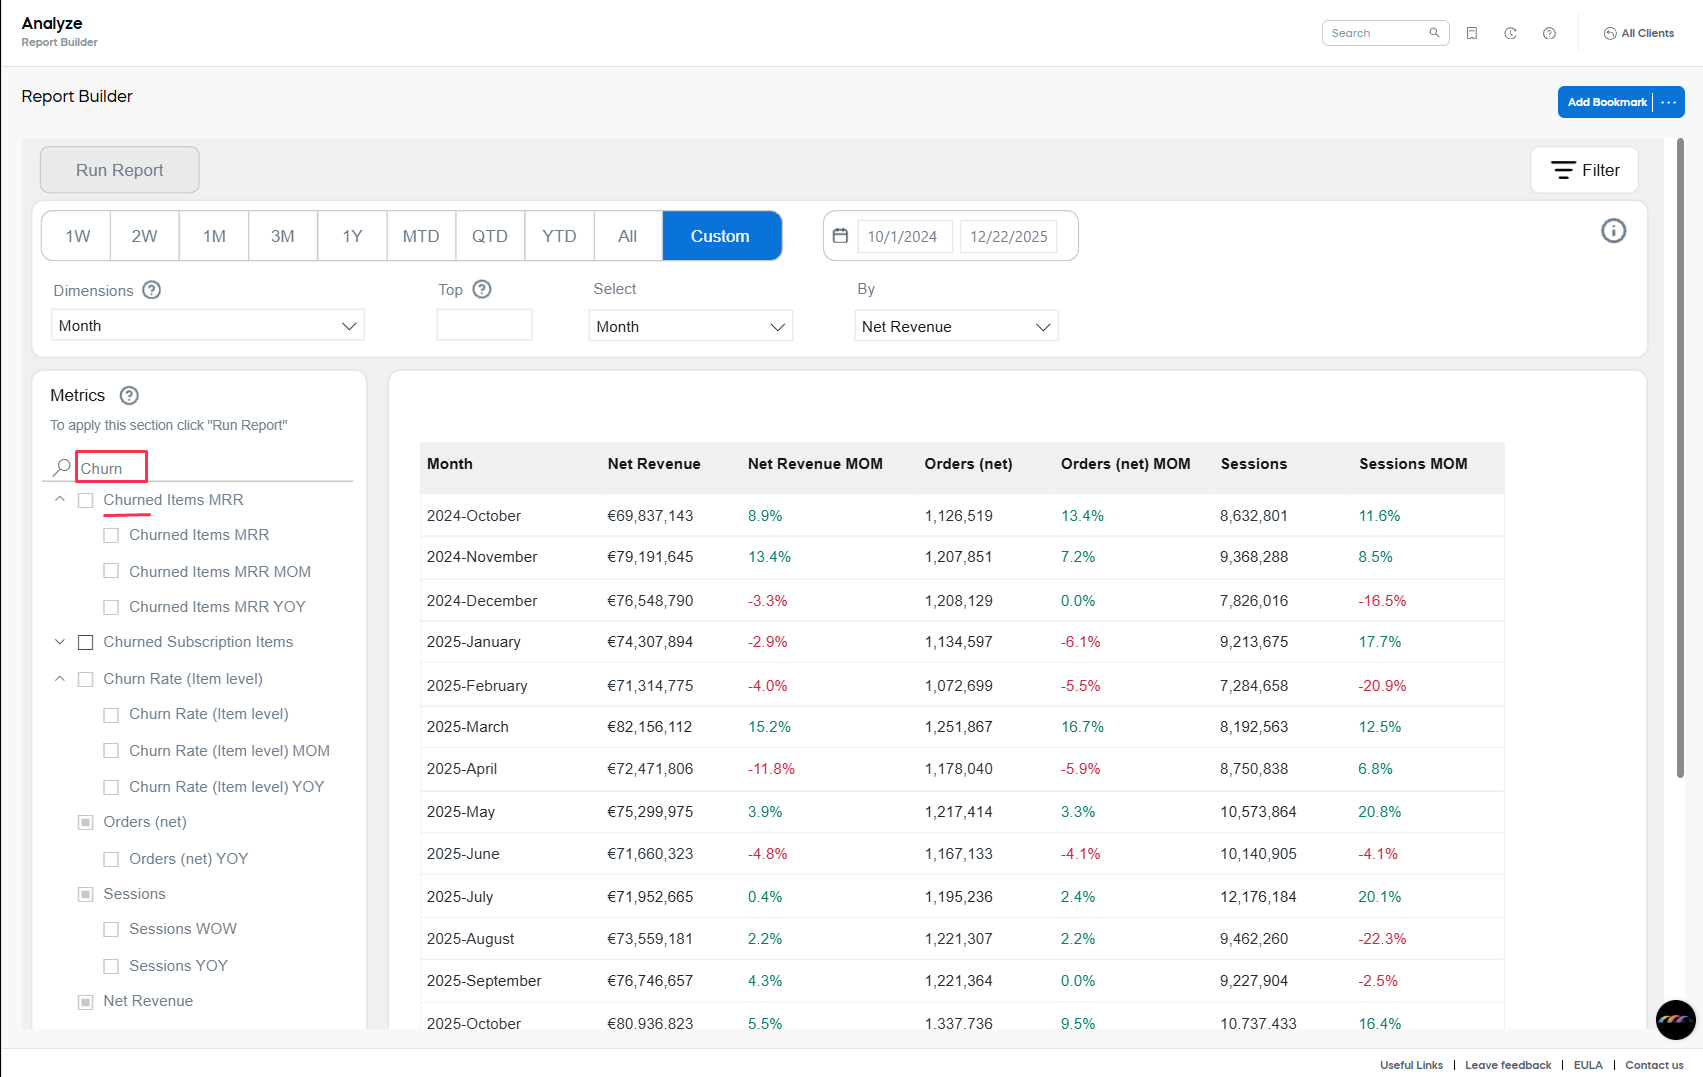Click the search magnifier in the top bar
Screen dimensions: 1703x1077
[x=1434, y=33]
